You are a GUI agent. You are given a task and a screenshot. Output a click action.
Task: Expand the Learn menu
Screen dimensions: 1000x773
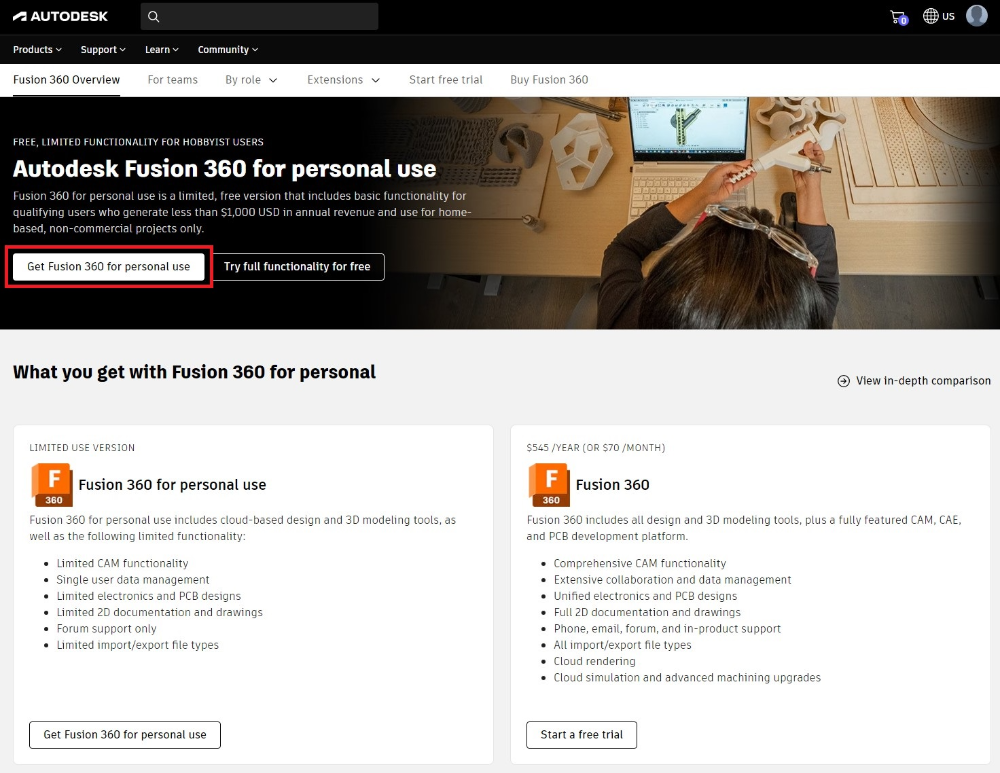point(161,50)
